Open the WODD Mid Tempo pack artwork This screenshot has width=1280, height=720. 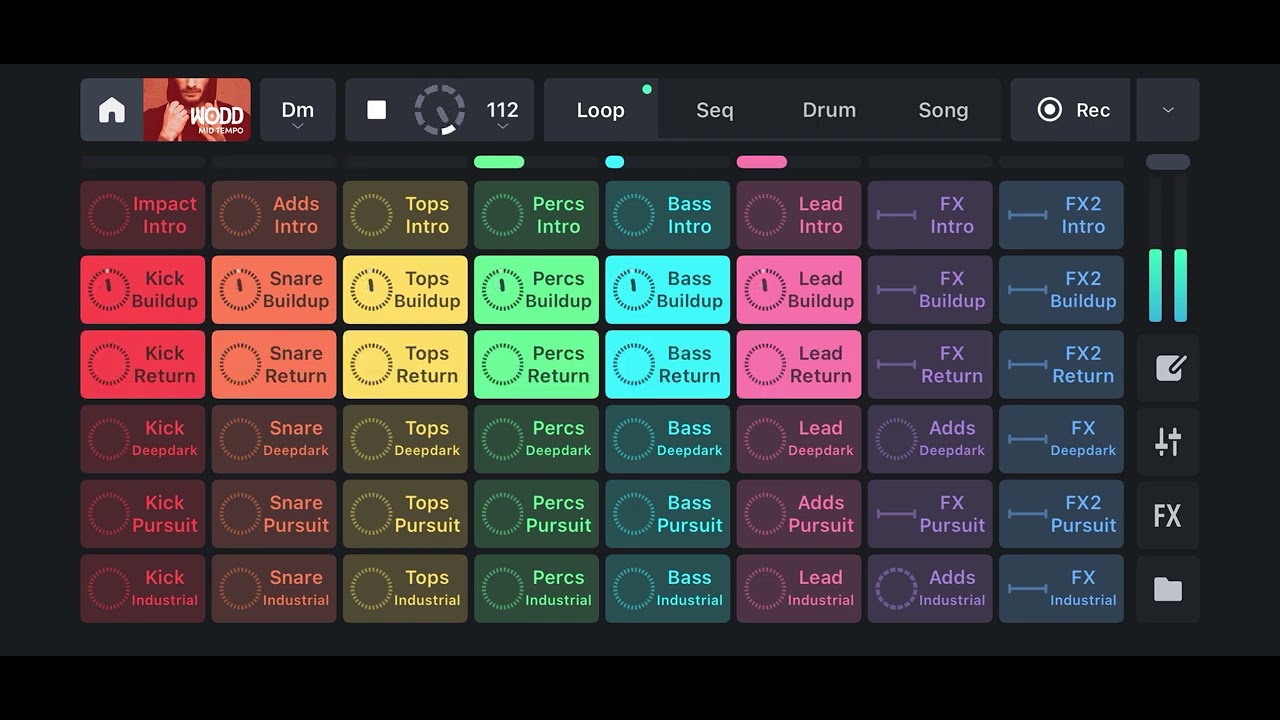pos(197,110)
